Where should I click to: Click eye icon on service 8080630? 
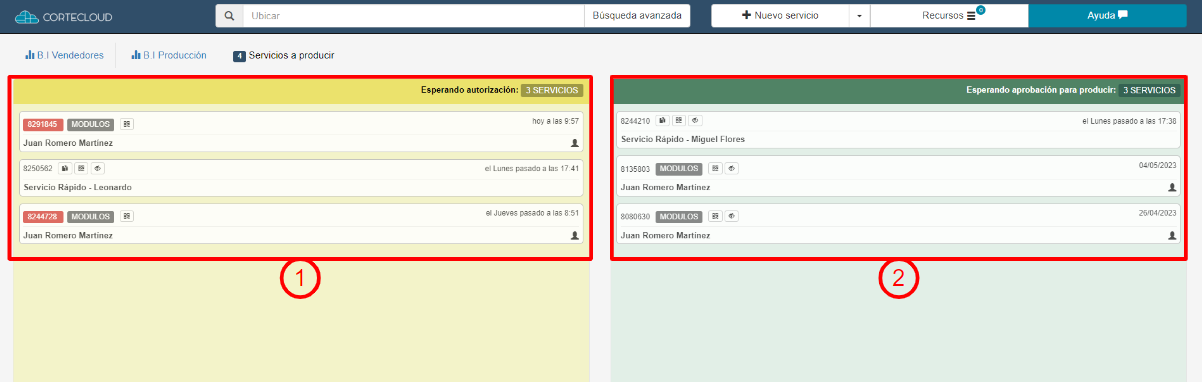(x=732, y=216)
